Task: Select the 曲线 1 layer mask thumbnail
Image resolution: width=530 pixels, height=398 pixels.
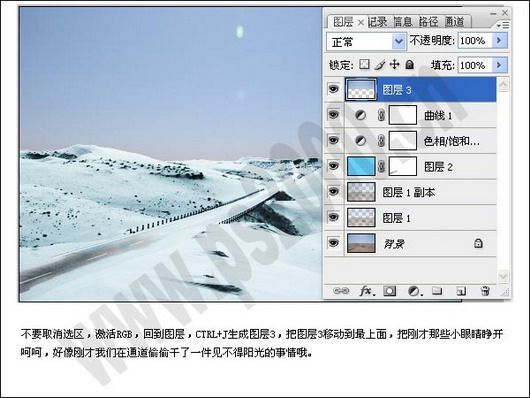Action: pyautogui.click(x=403, y=115)
